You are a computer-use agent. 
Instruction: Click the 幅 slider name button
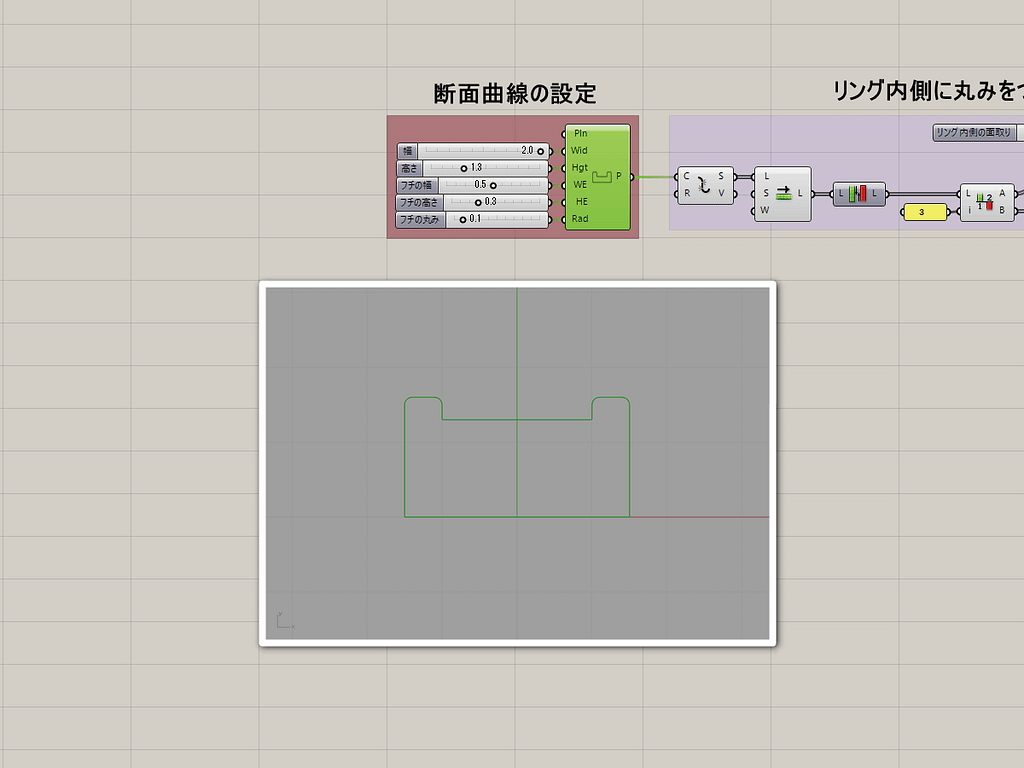pos(407,150)
